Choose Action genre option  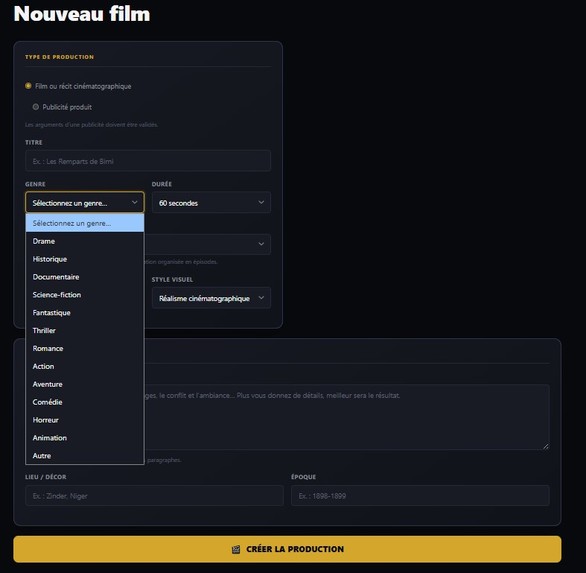click(85, 366)
